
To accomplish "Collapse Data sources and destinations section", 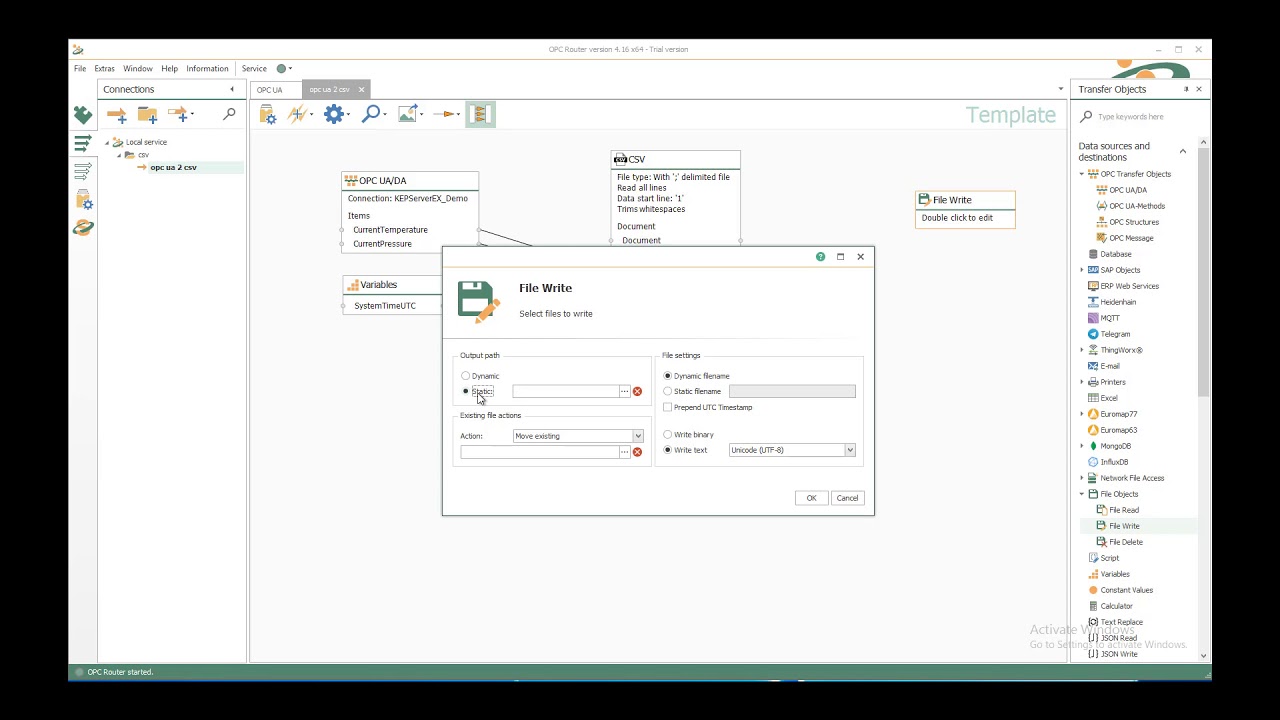I will click(x=1182, y=152).
